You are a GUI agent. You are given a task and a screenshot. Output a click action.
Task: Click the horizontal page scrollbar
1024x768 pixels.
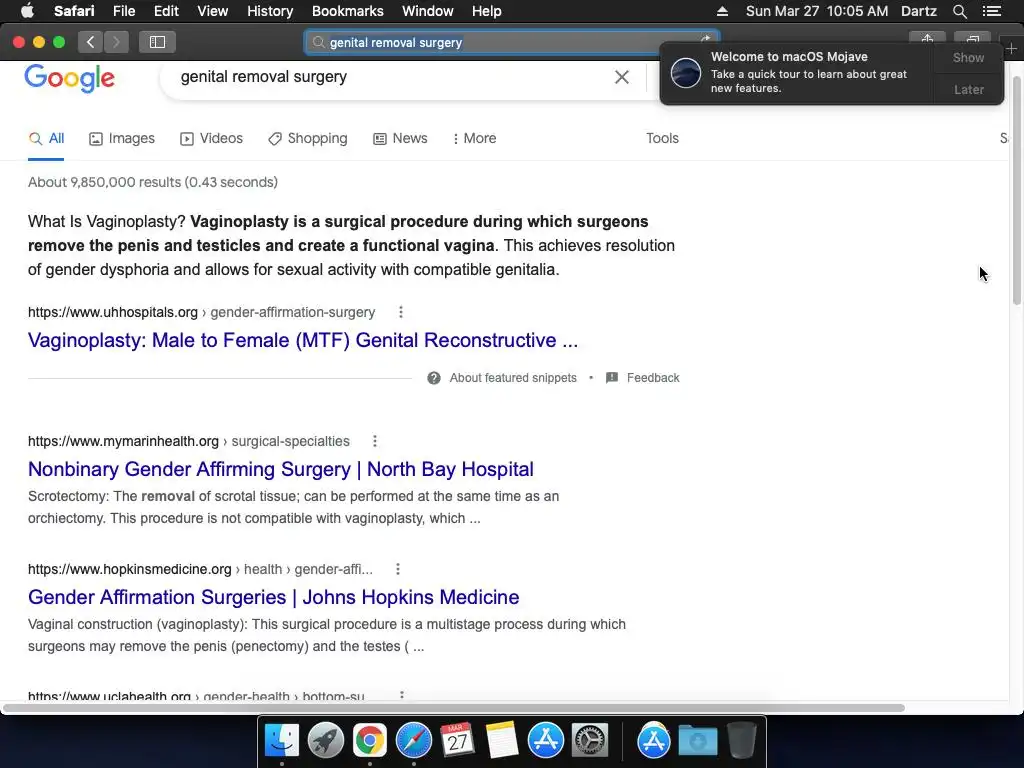[x=454, y=708]
